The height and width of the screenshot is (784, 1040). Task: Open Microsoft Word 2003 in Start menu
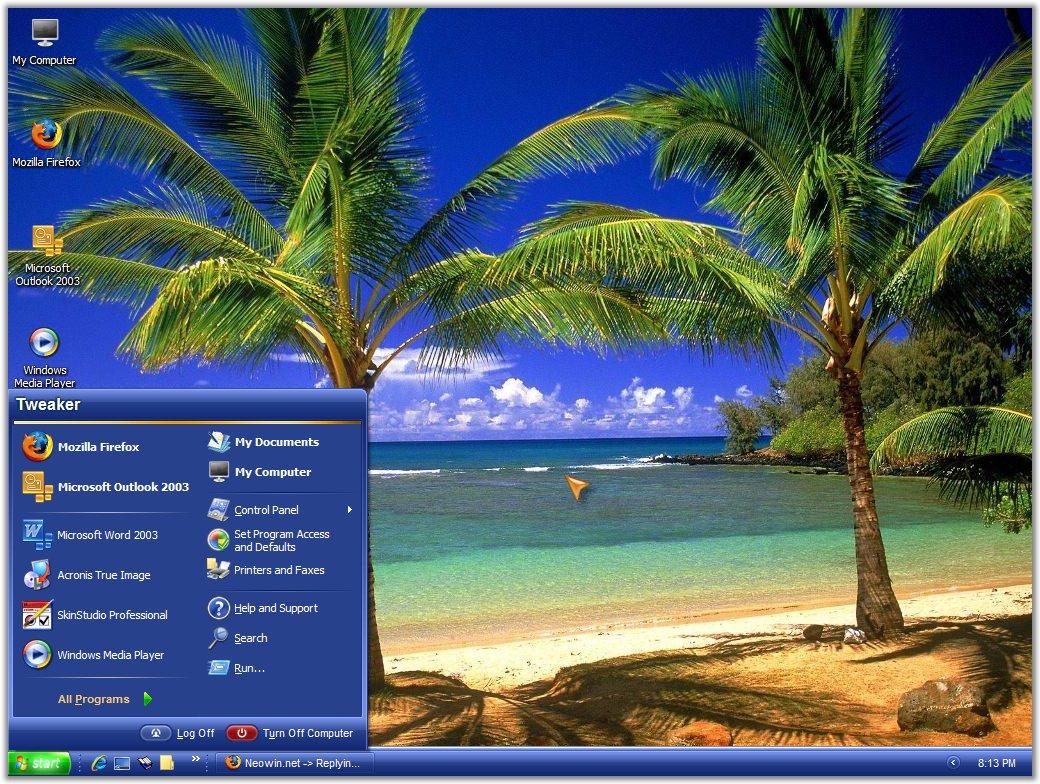click(x=105, y=535)
